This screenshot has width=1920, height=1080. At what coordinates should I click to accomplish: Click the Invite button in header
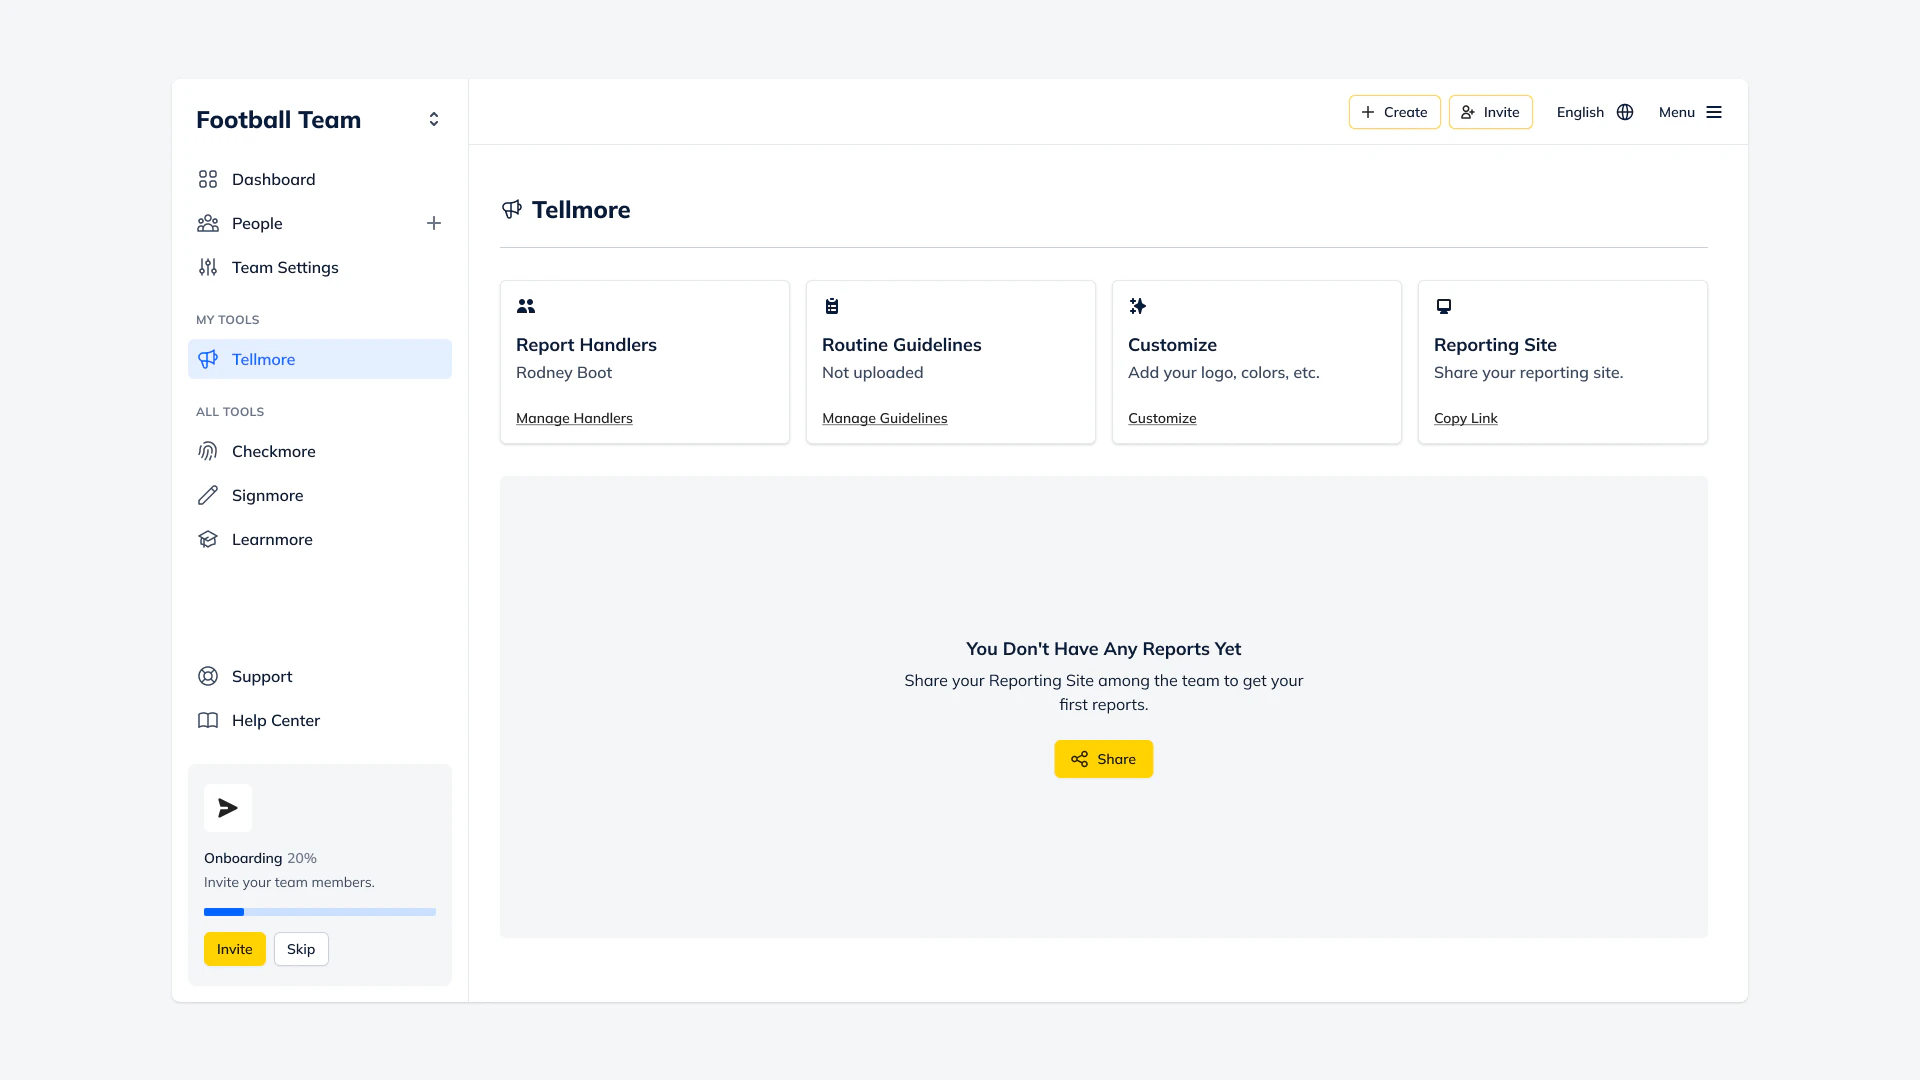pos(1490,112)
